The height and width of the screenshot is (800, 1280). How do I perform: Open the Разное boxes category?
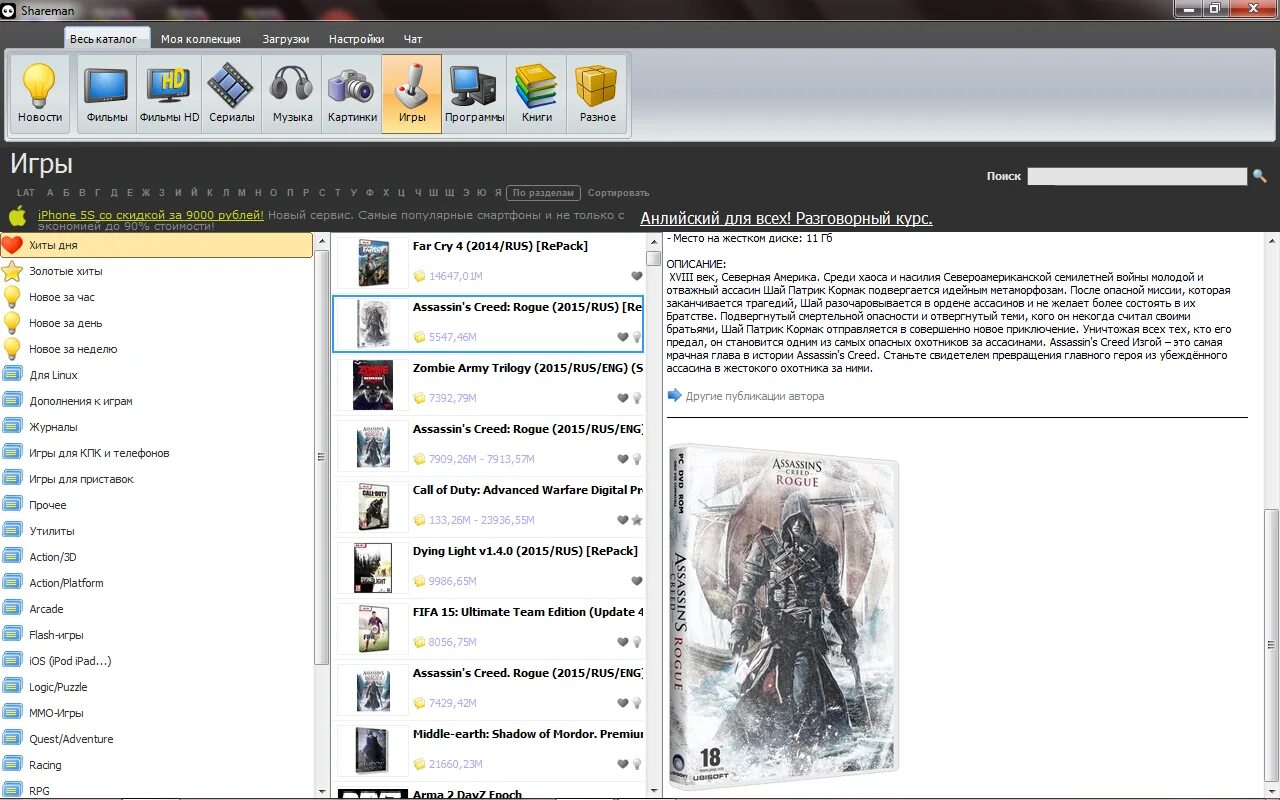598,94
